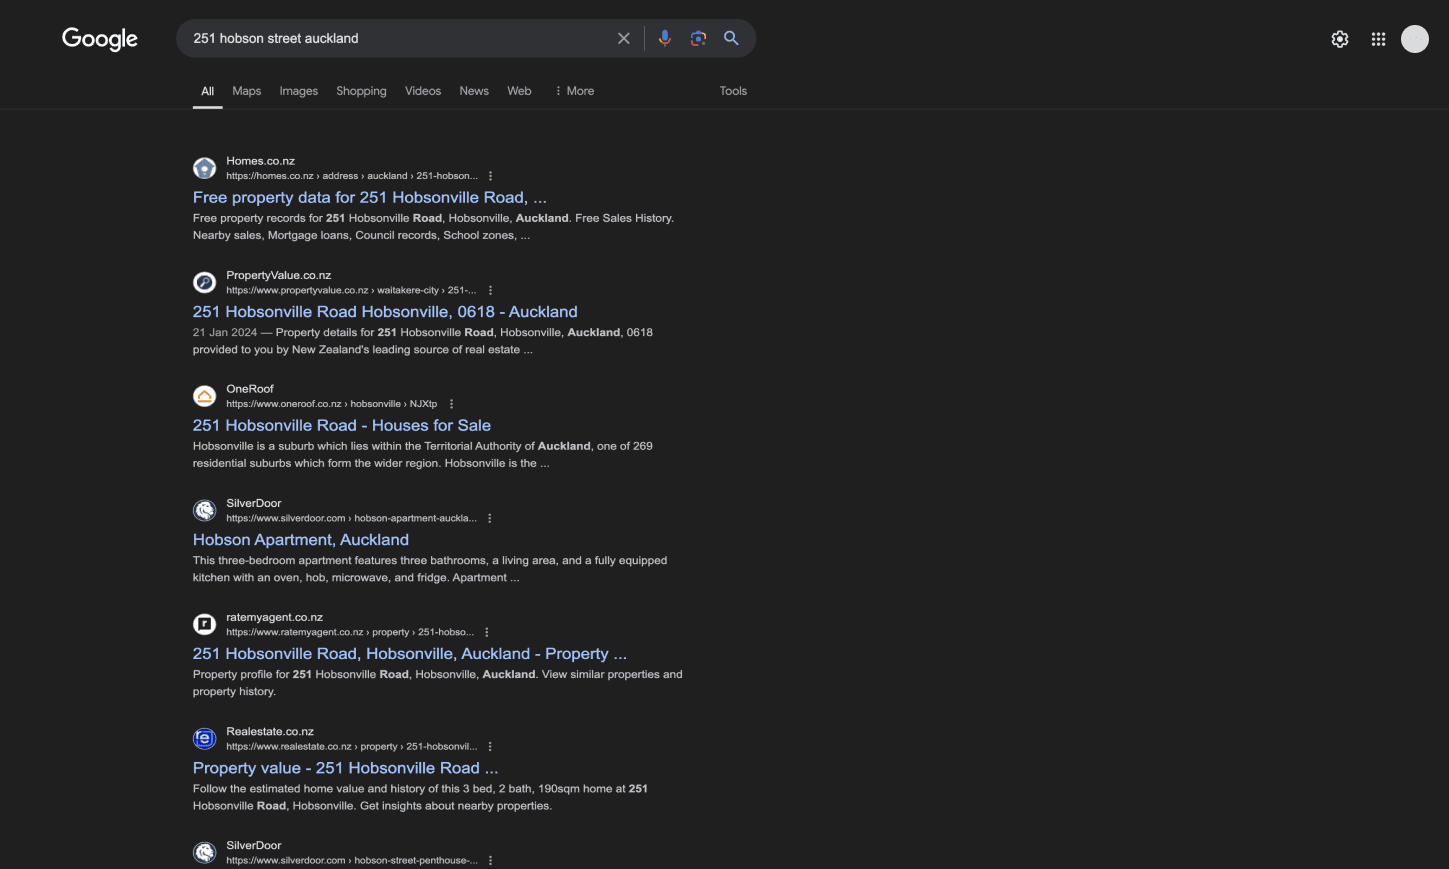Open the three-dot menu for the PropertyValue.co.nz result

tap(490, 290)
